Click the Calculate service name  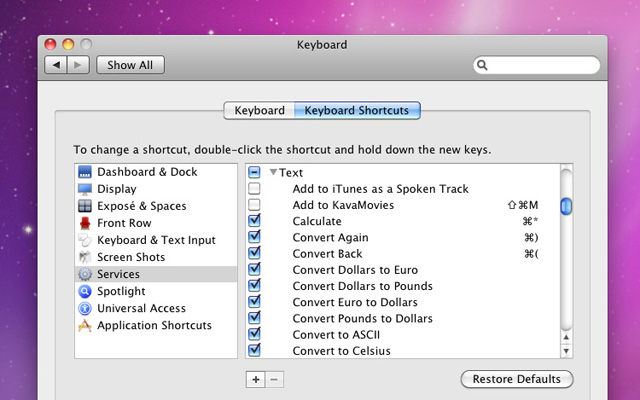click(317, 221)
